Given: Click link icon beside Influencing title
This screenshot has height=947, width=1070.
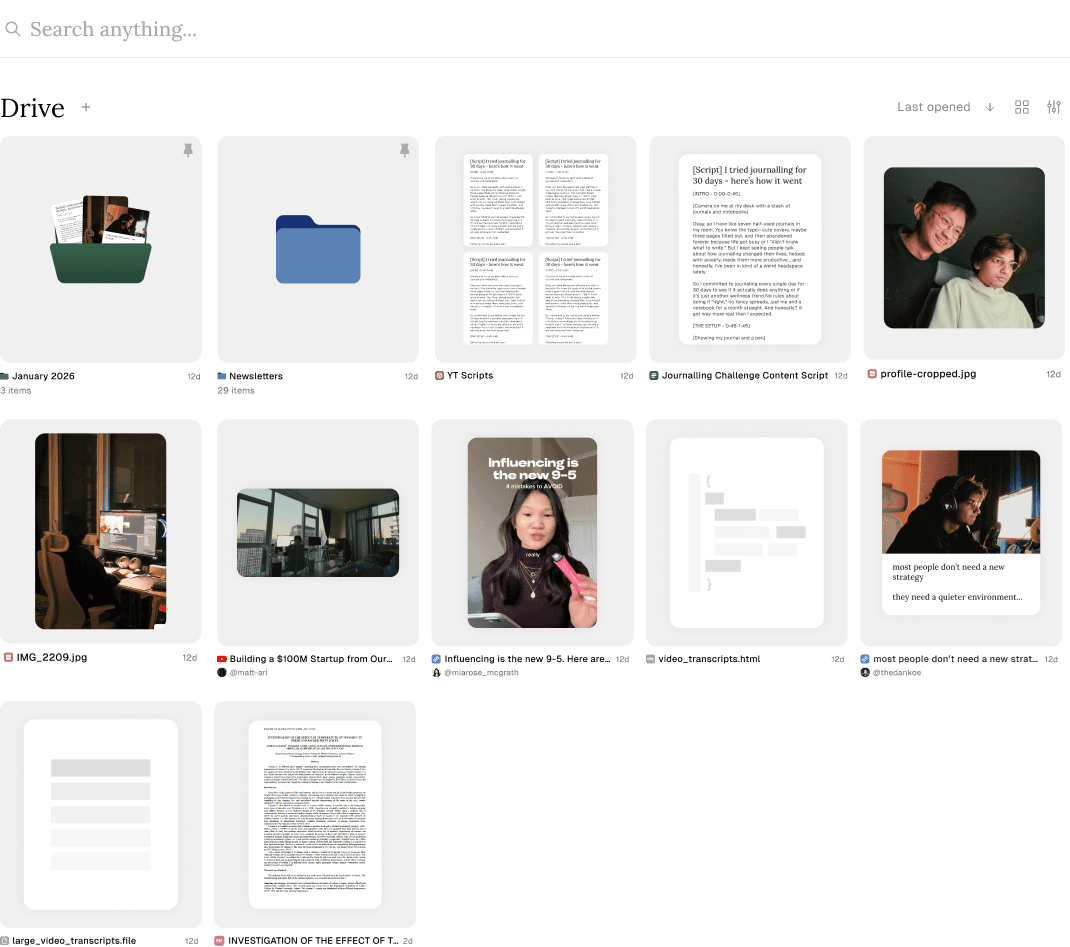Looking at the screenshot, I should 436,658.
